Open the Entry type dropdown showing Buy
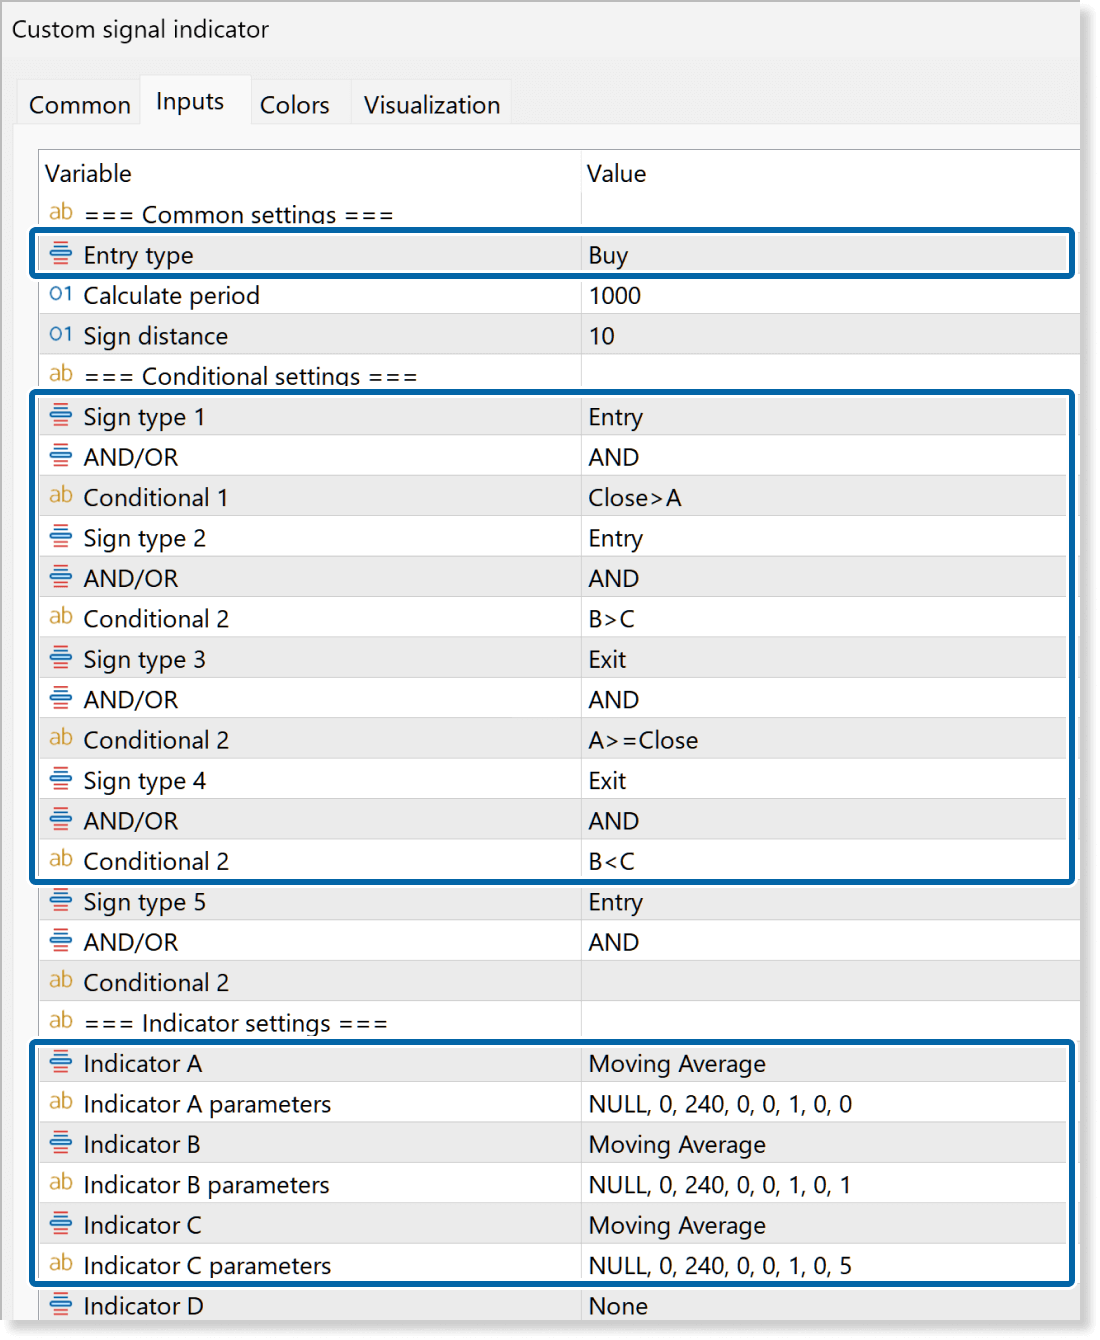This screenshot has height=1340, width=1100. pyautogui.click(x=824, y=255)
